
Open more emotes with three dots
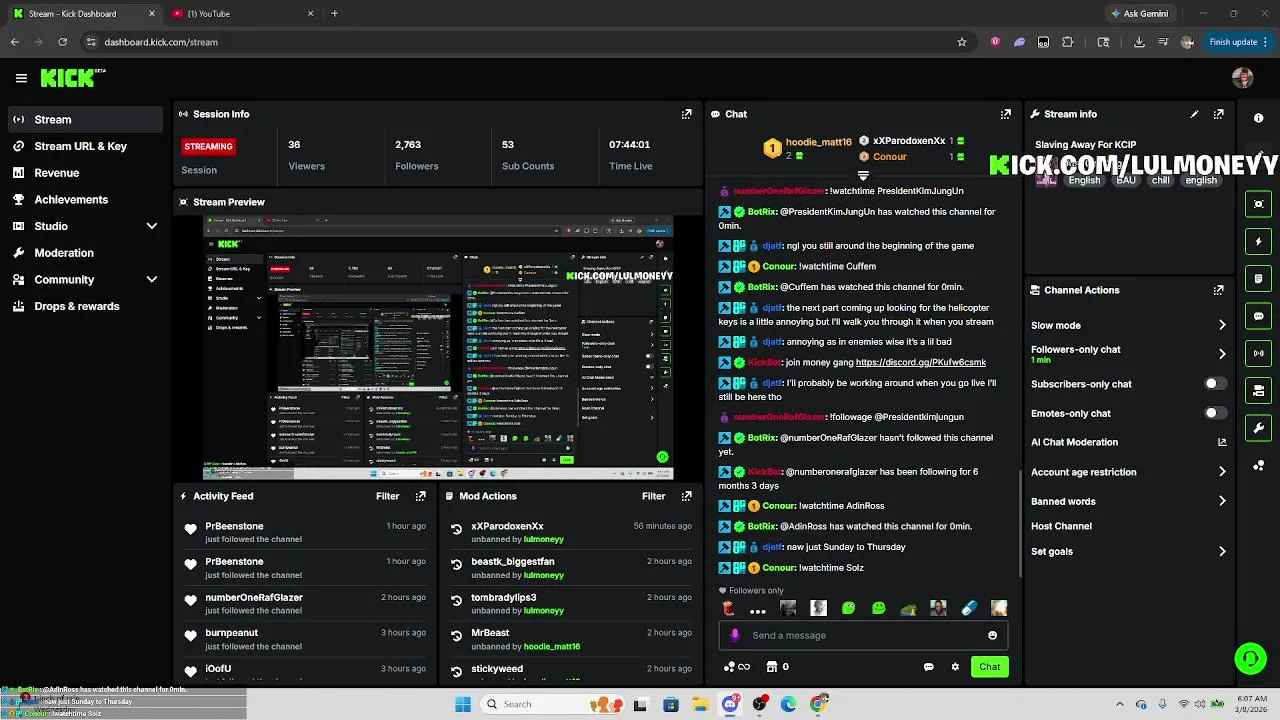tap(757, 609)
